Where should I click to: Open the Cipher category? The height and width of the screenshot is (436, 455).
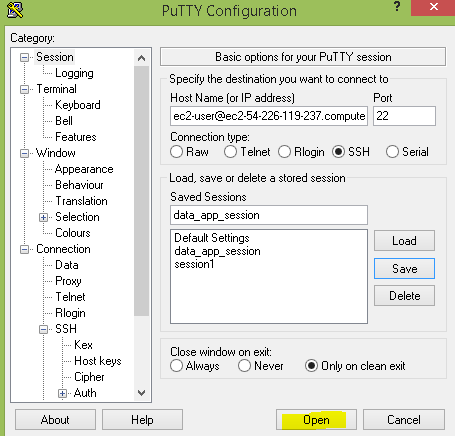point(89,377)
